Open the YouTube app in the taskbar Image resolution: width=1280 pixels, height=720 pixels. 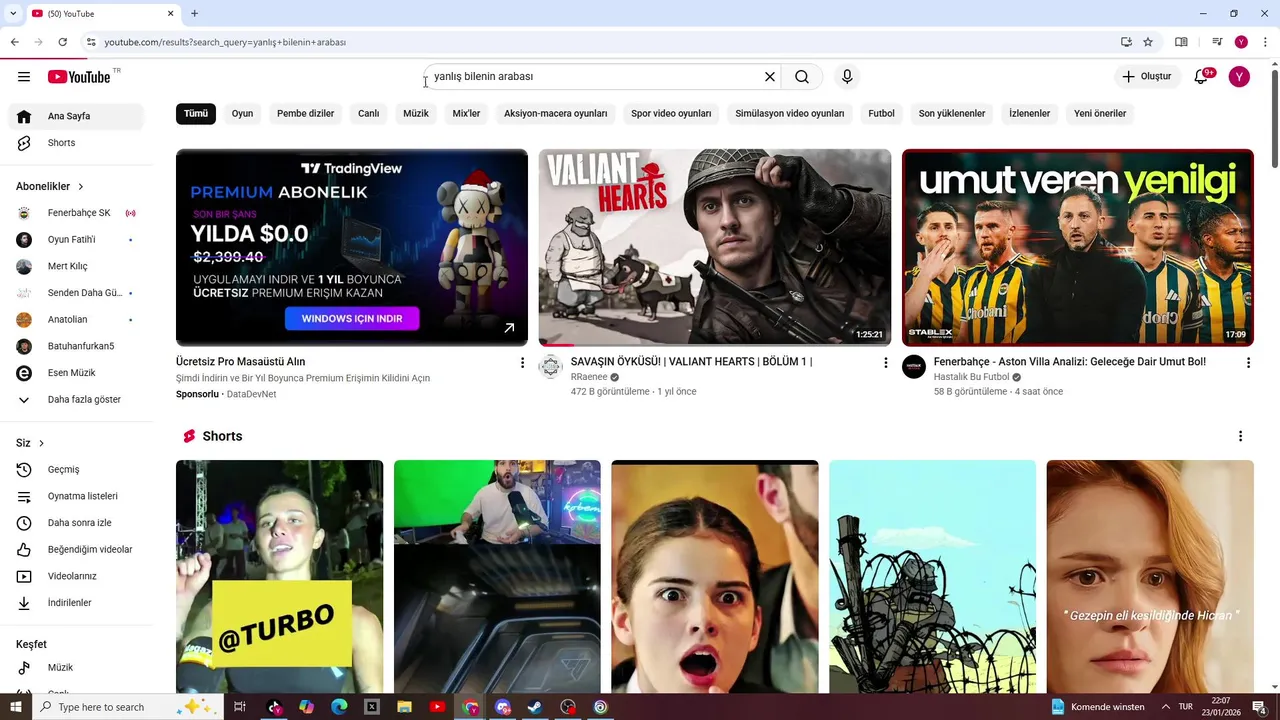coord(437,707)
